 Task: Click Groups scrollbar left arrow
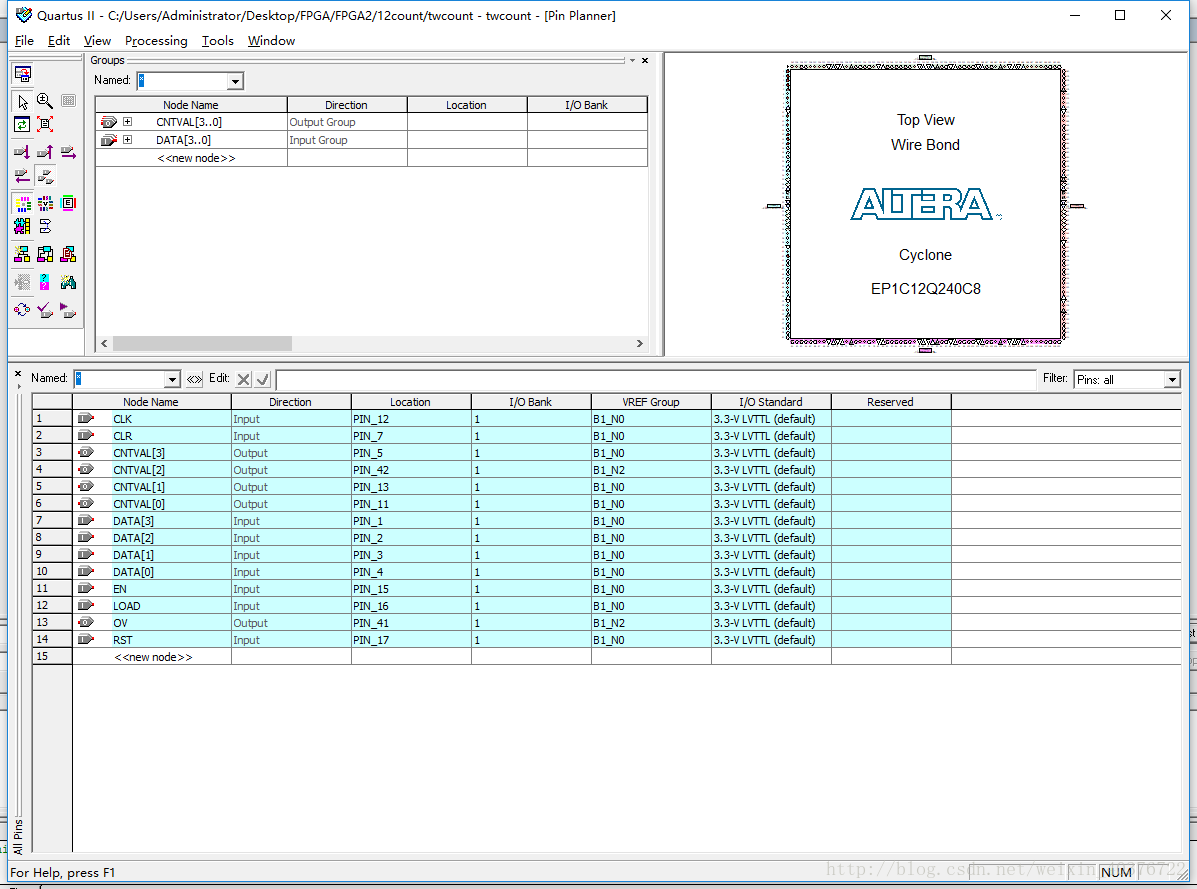tap(104, 343)
